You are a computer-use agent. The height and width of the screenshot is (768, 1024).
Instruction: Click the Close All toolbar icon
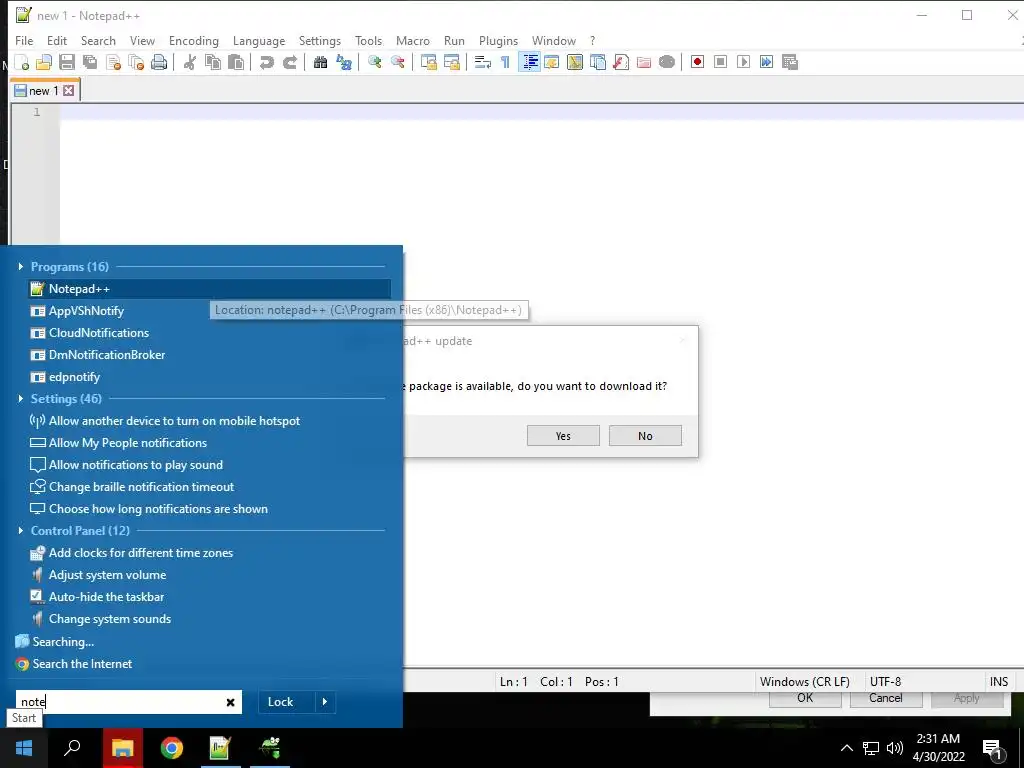pyautogui.click(x=136, y=62)
